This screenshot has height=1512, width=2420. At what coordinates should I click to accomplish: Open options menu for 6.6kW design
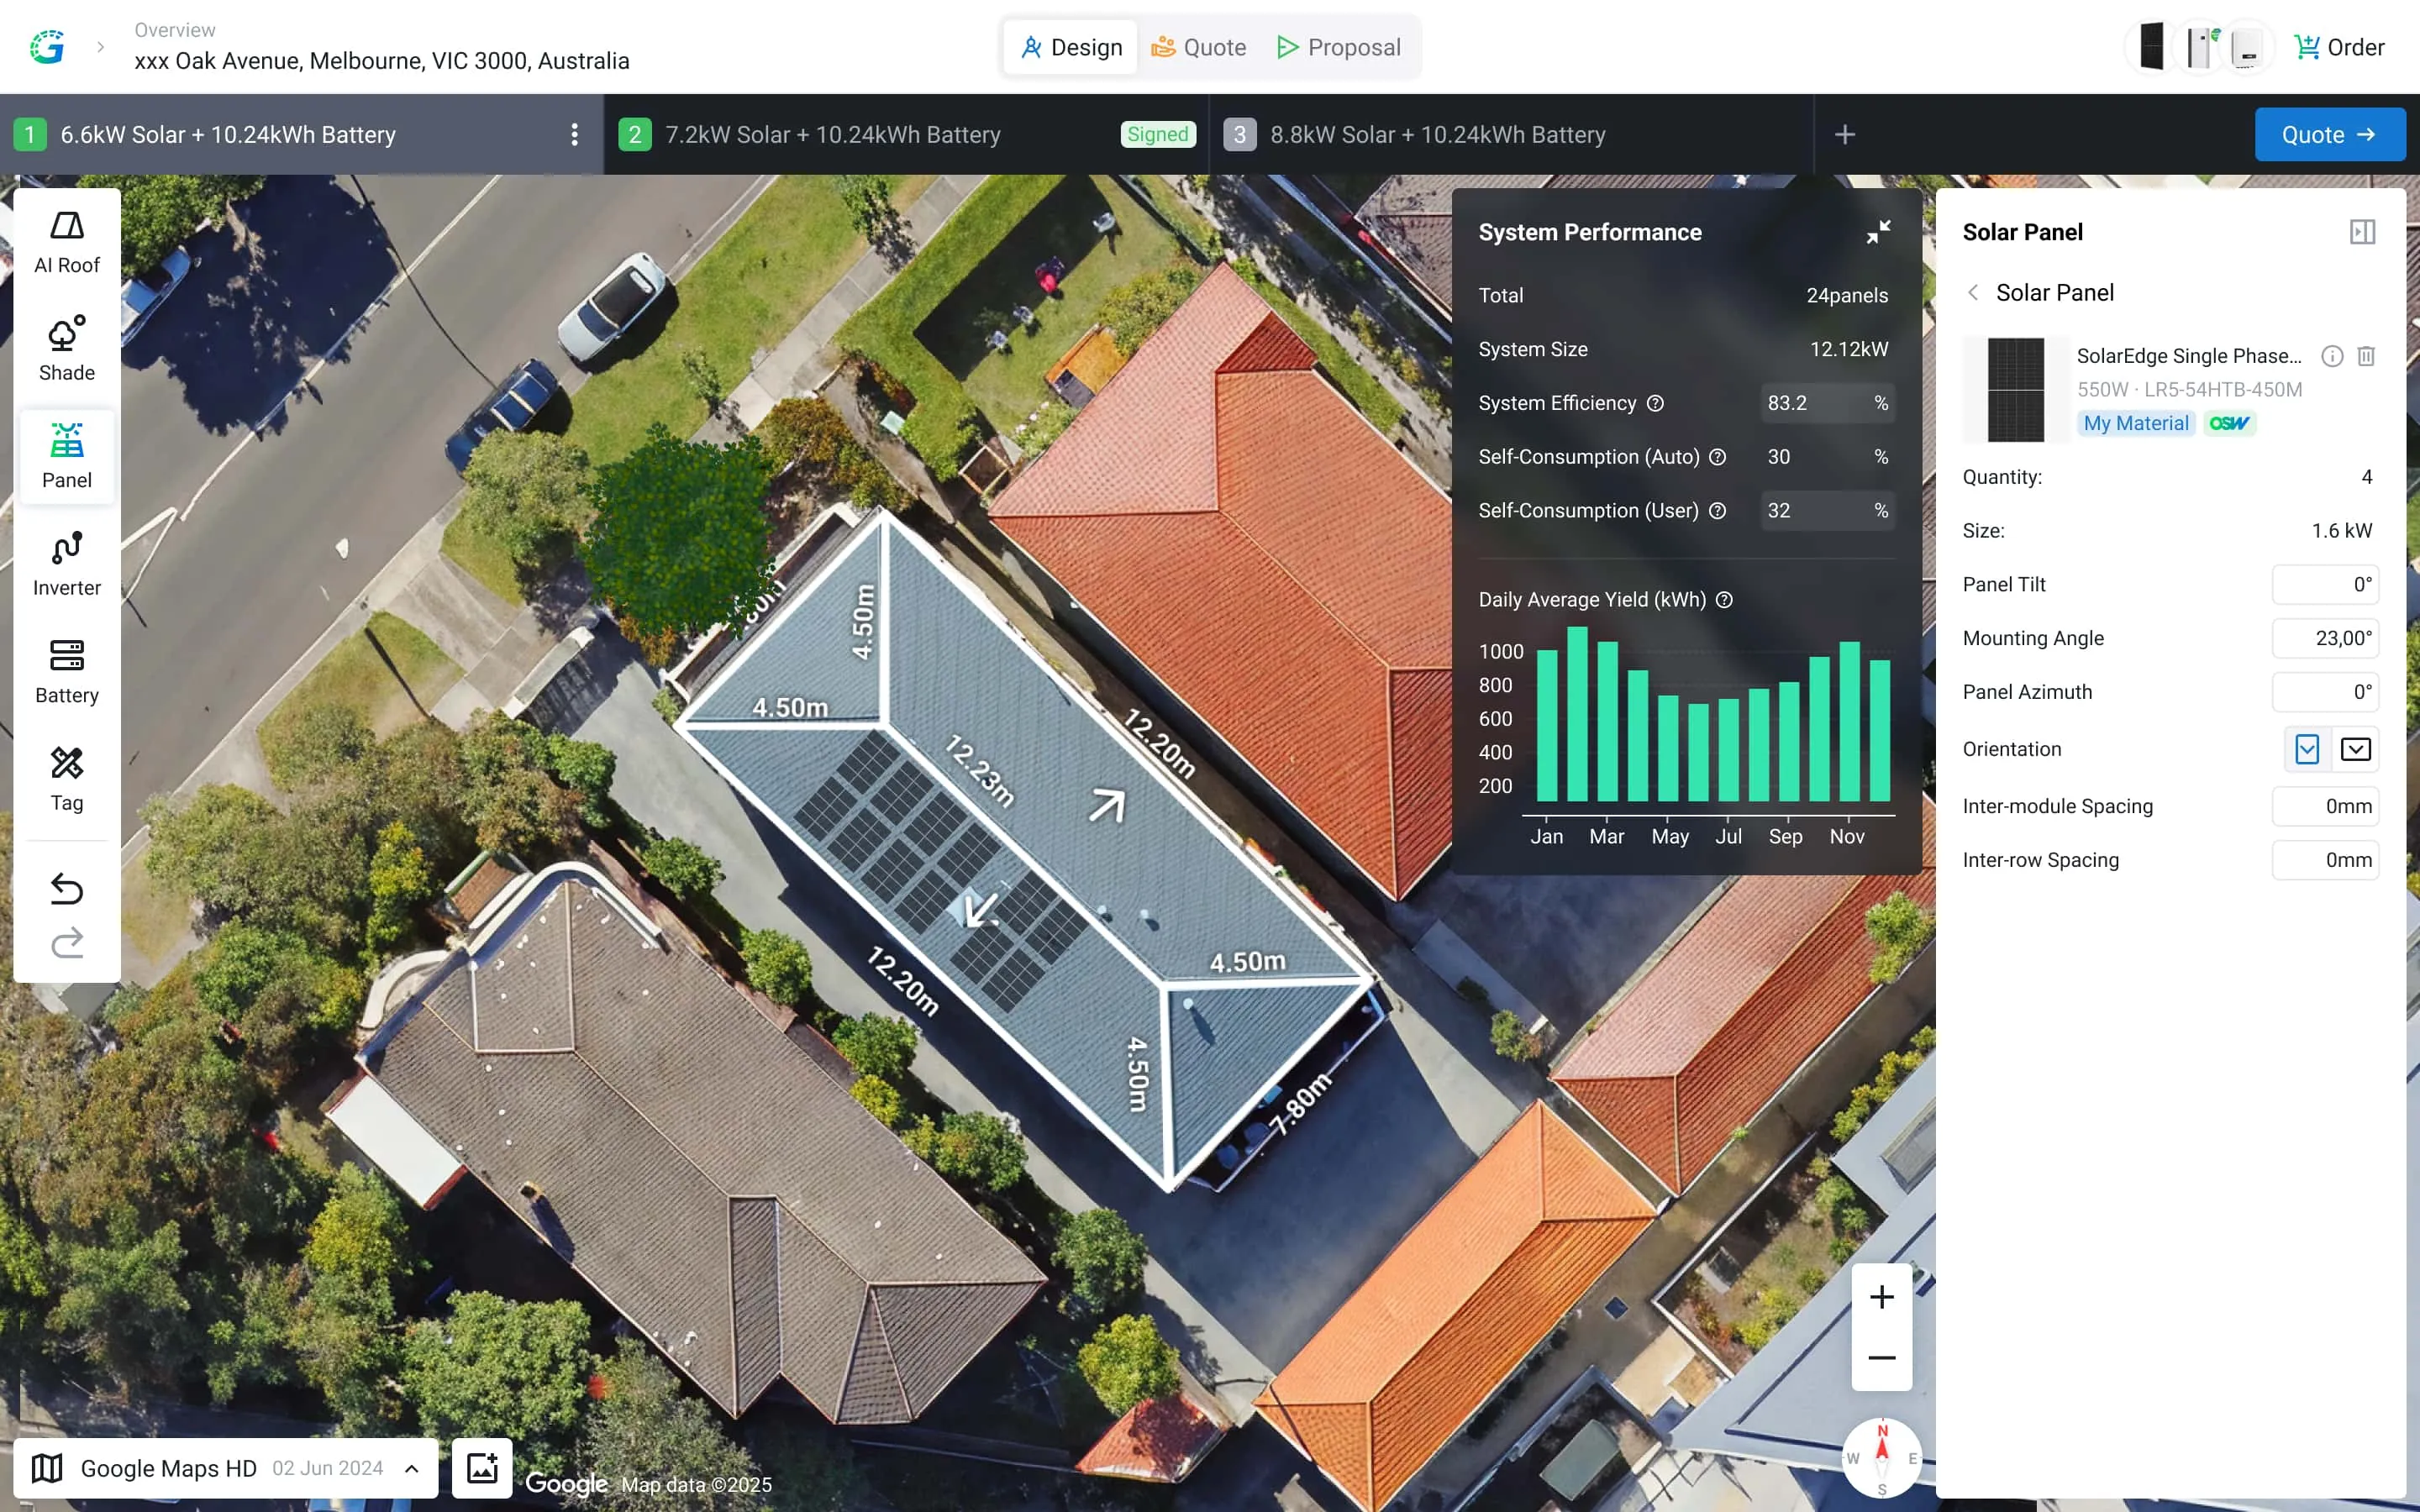tap(574, 135)
